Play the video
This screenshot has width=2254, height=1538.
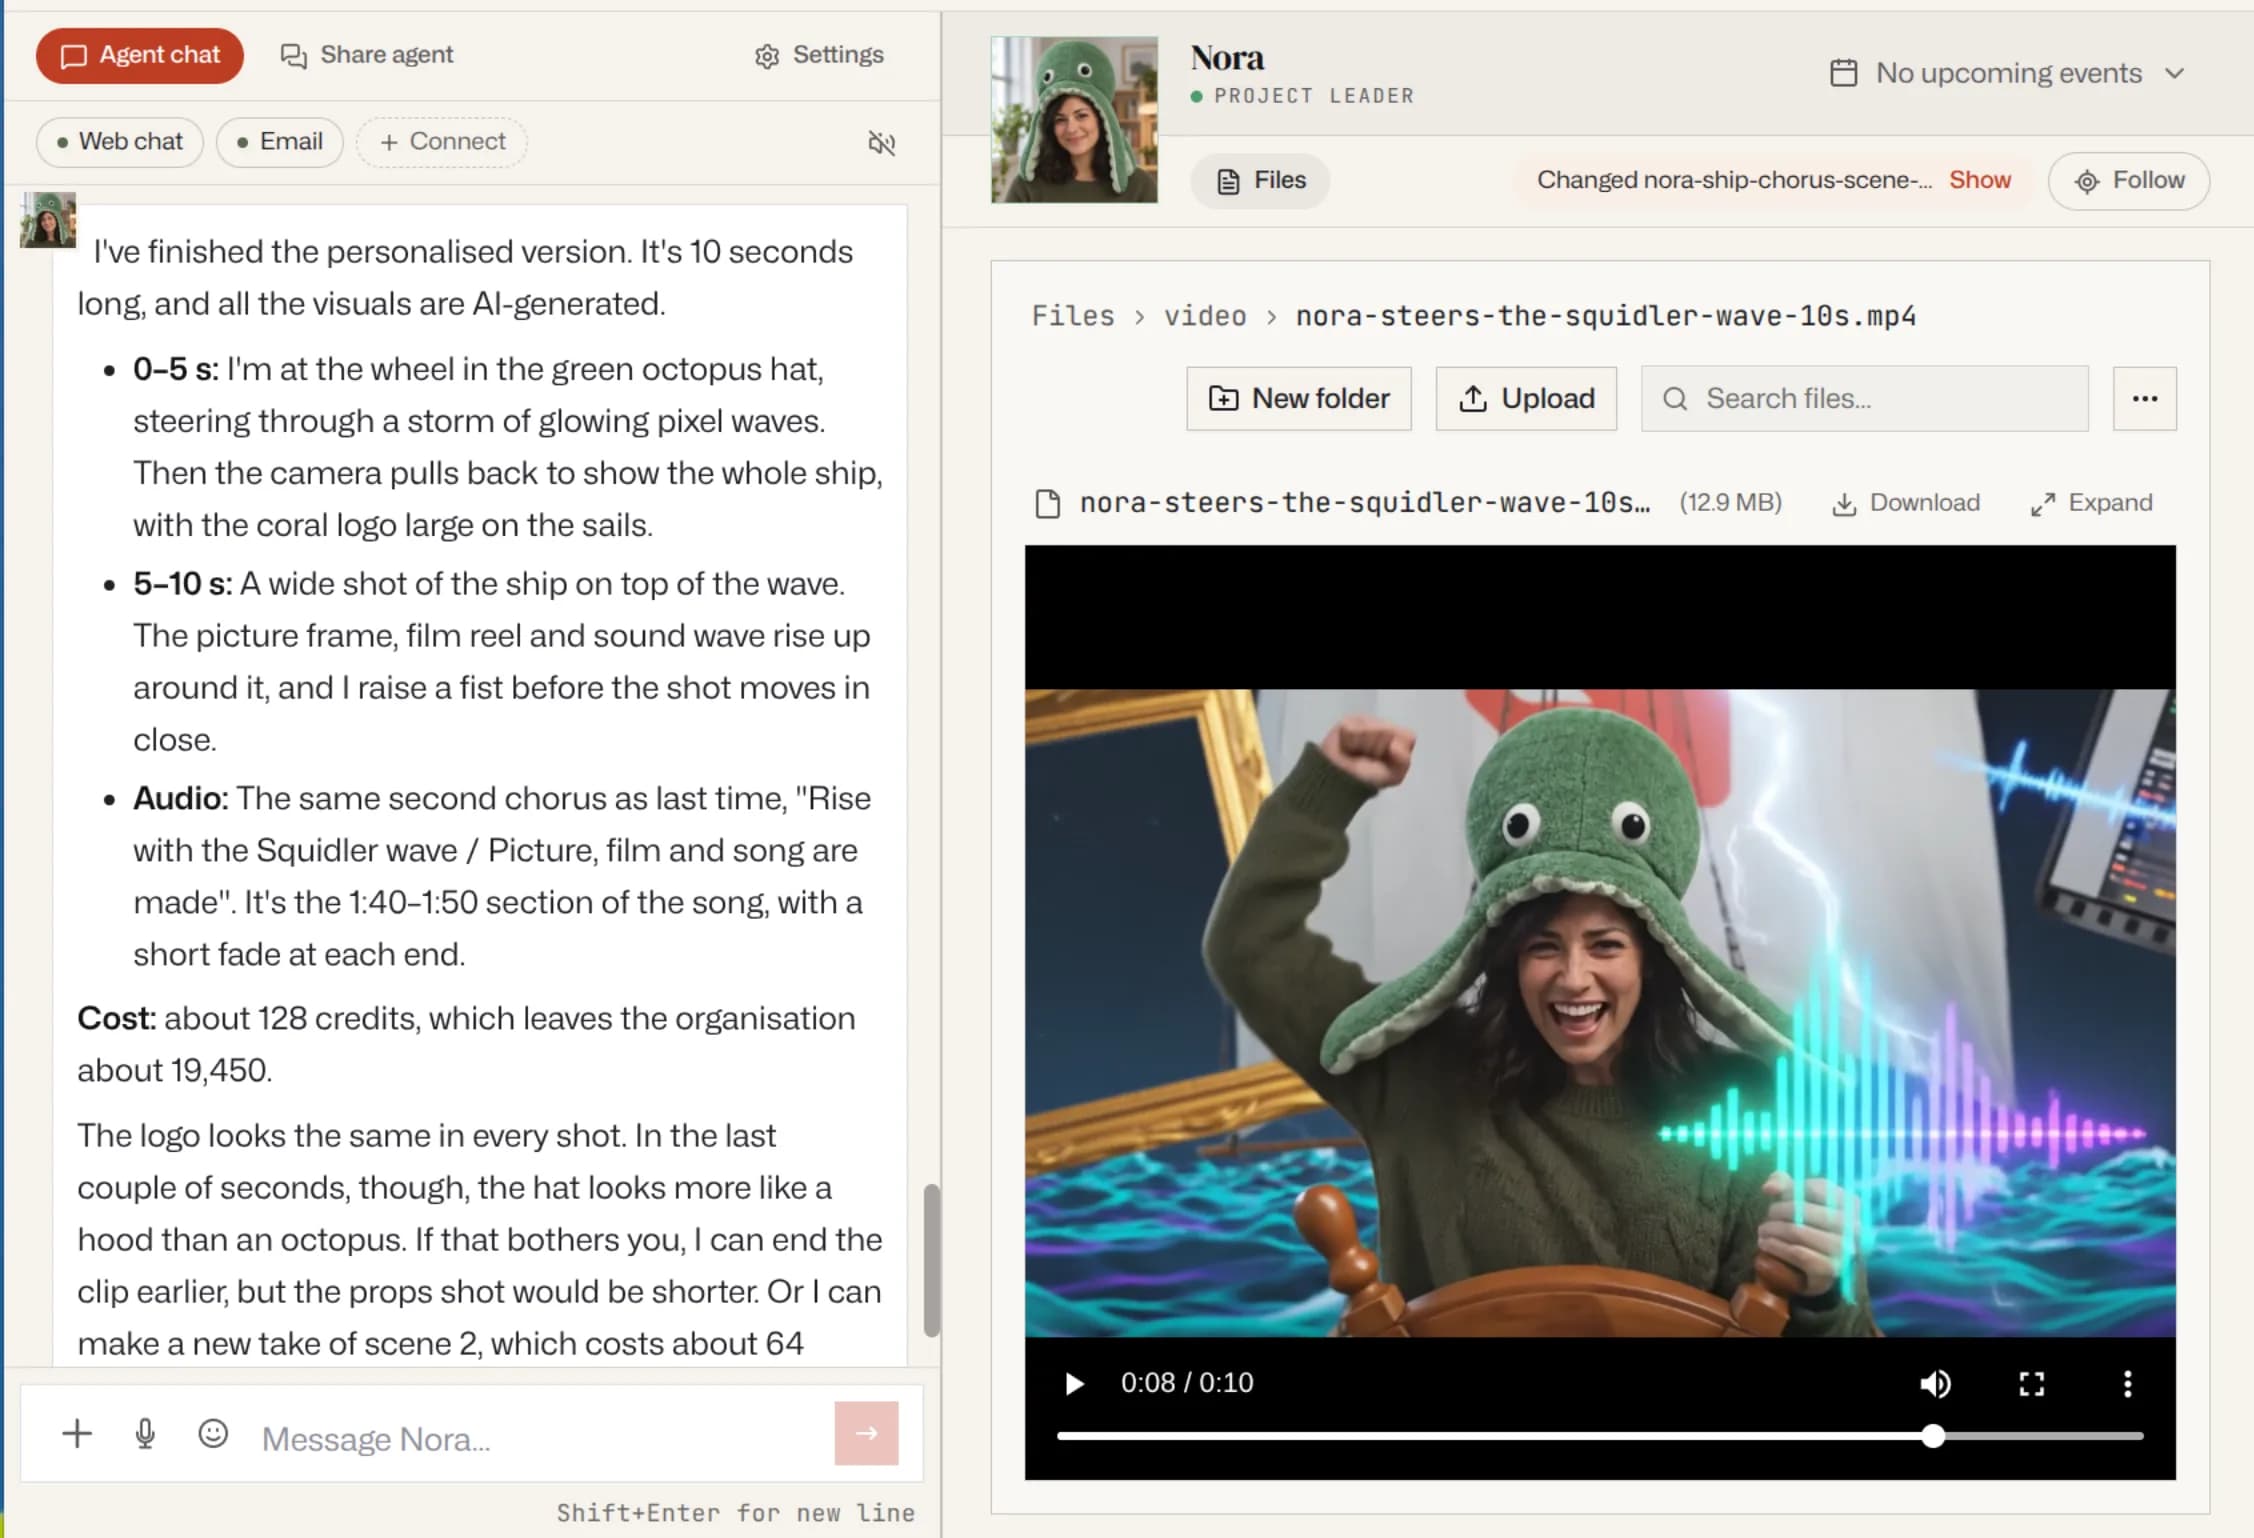tap(1074, 1383)
